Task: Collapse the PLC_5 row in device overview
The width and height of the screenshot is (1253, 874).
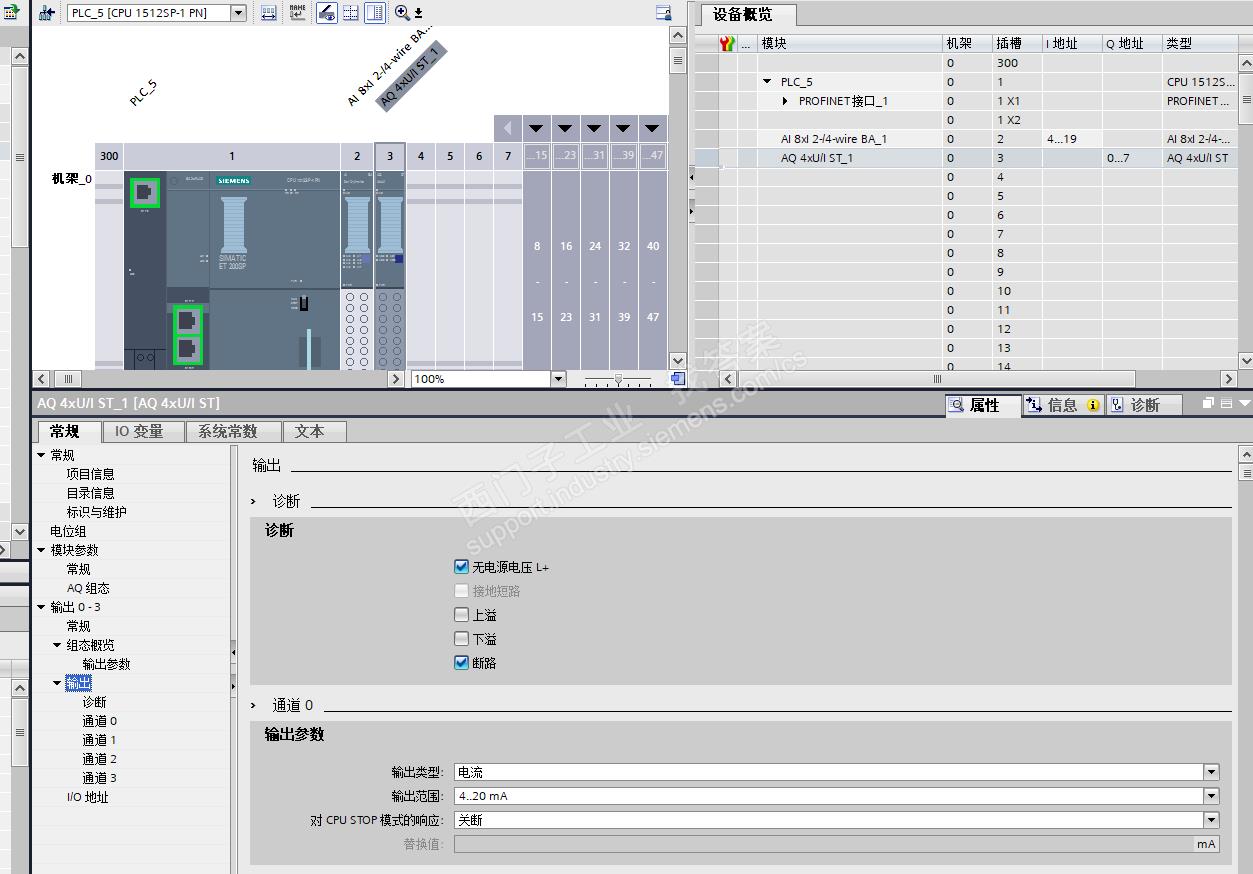Action: [x=767, y=82]
